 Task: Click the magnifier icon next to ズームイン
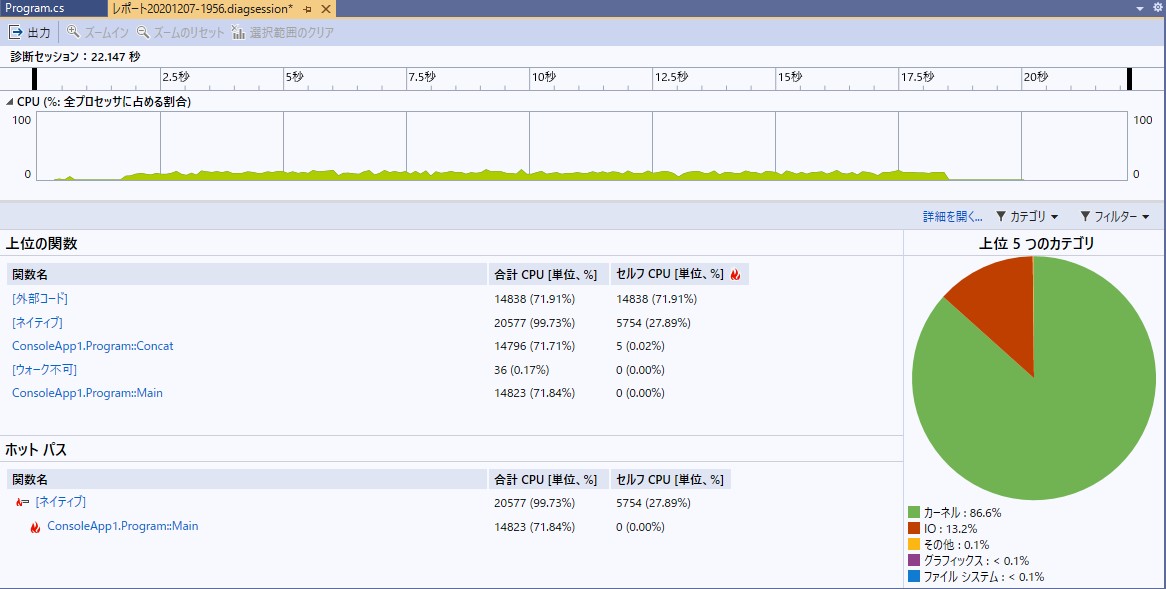[x=72, y=32]
